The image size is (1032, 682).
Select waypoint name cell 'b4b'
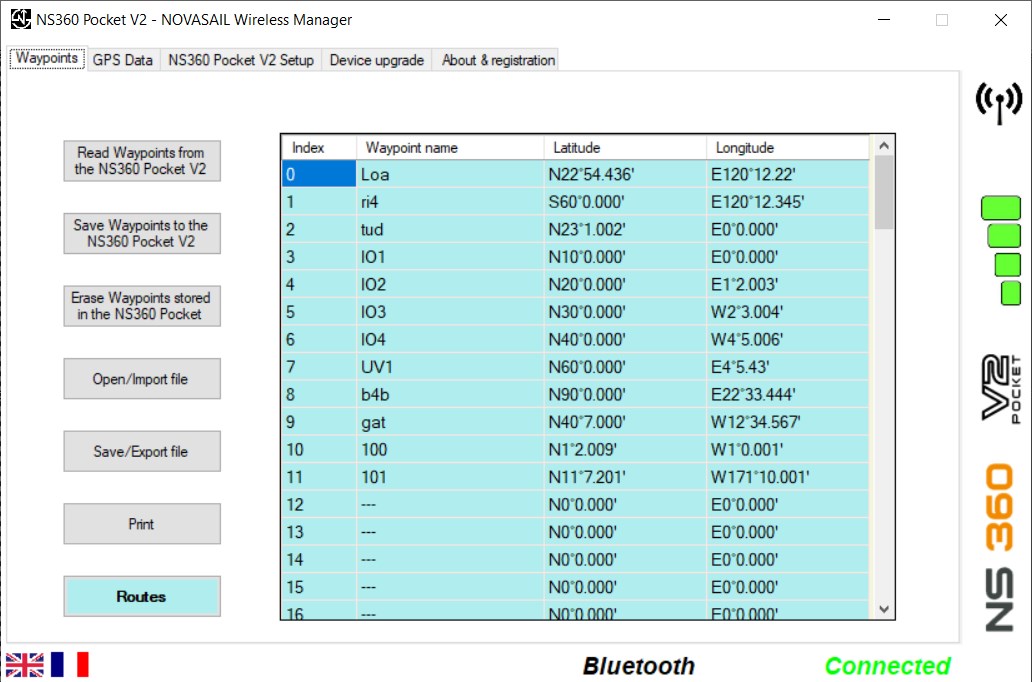[450, 394]
